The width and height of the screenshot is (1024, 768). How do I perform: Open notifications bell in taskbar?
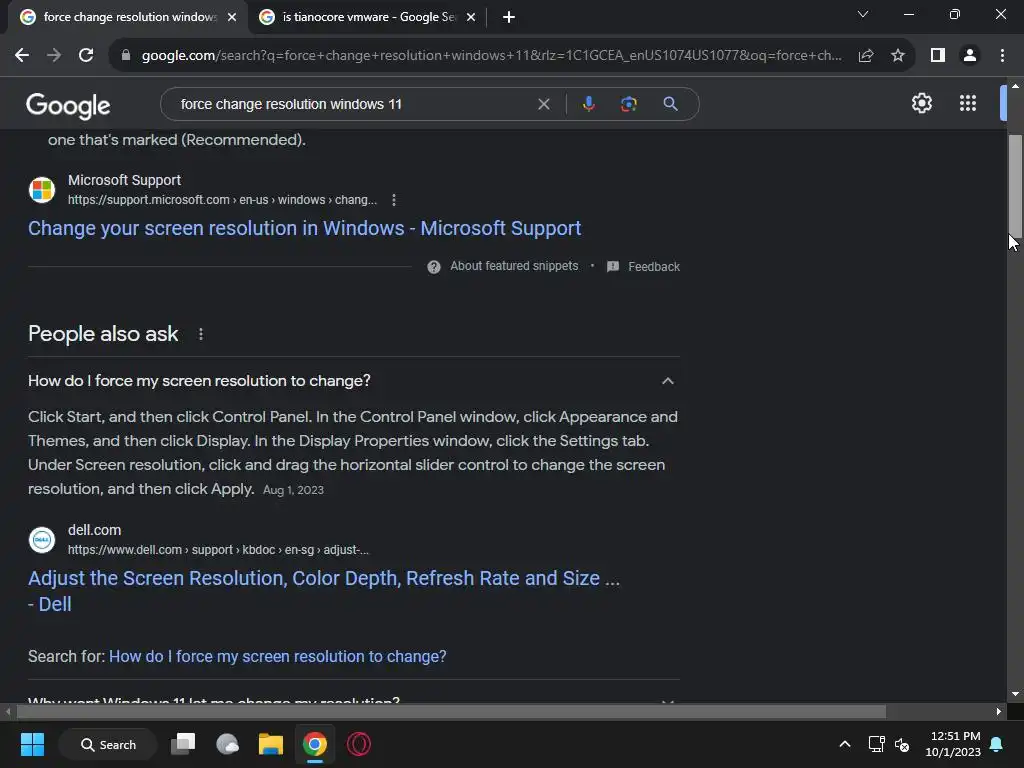click(x=997, y=744)
